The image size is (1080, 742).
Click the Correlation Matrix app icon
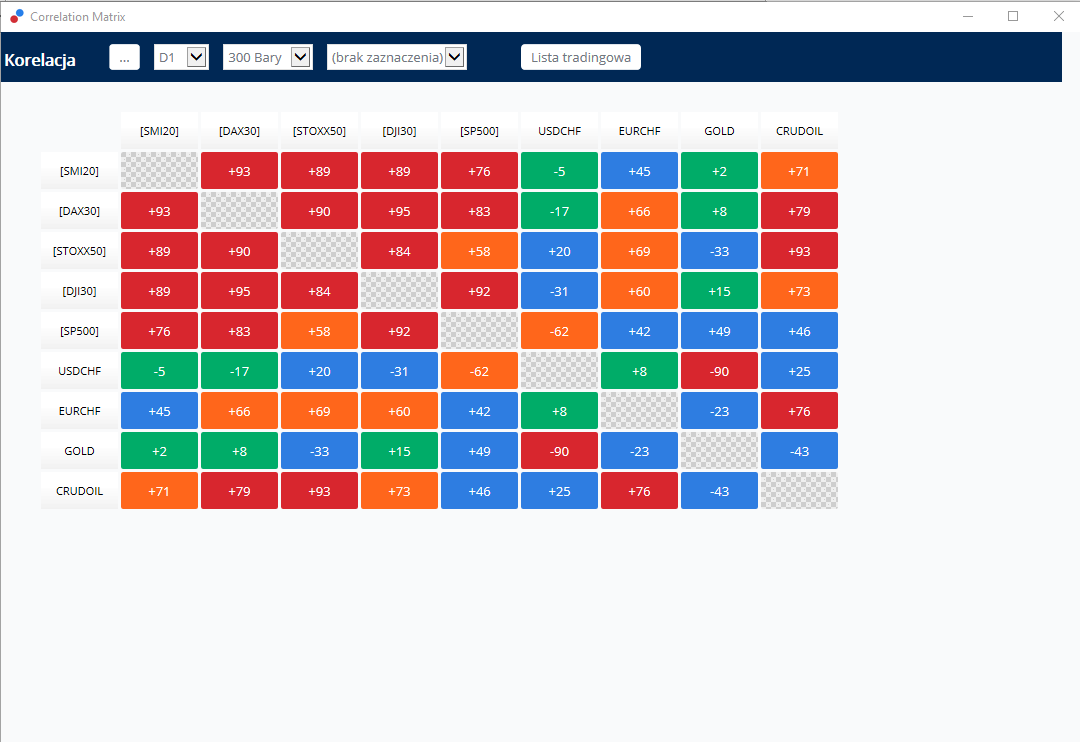pos(17,16)
